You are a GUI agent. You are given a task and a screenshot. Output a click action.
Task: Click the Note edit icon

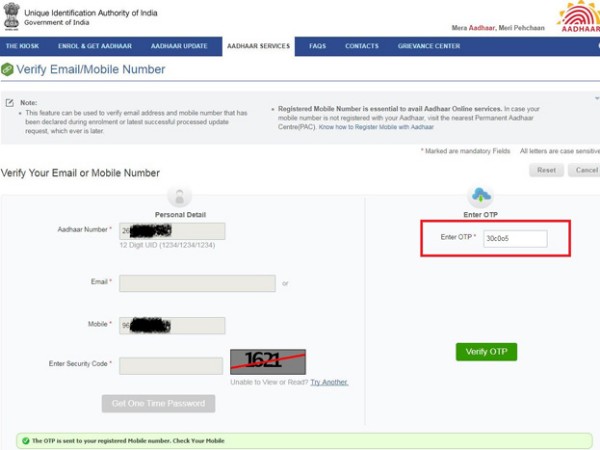click(10, 103)
